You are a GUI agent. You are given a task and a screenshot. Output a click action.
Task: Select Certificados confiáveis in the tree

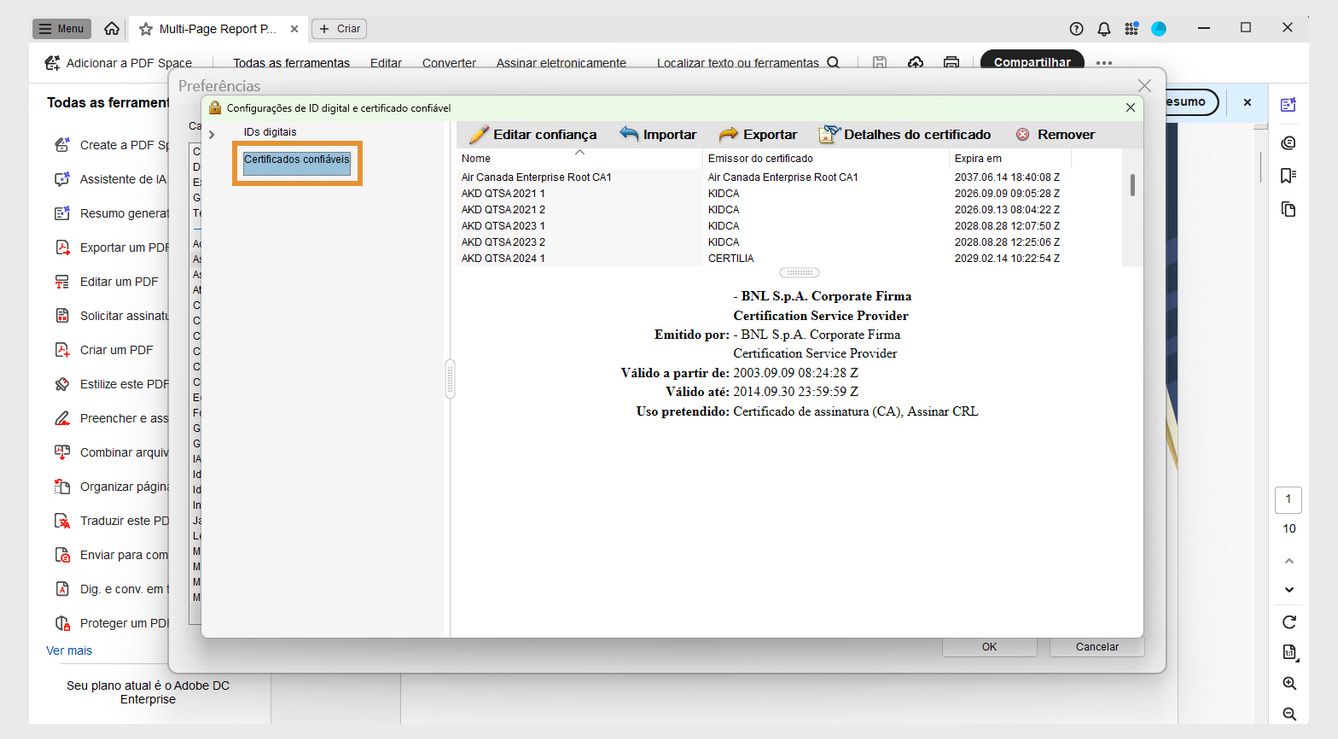(x=297, y=159)
